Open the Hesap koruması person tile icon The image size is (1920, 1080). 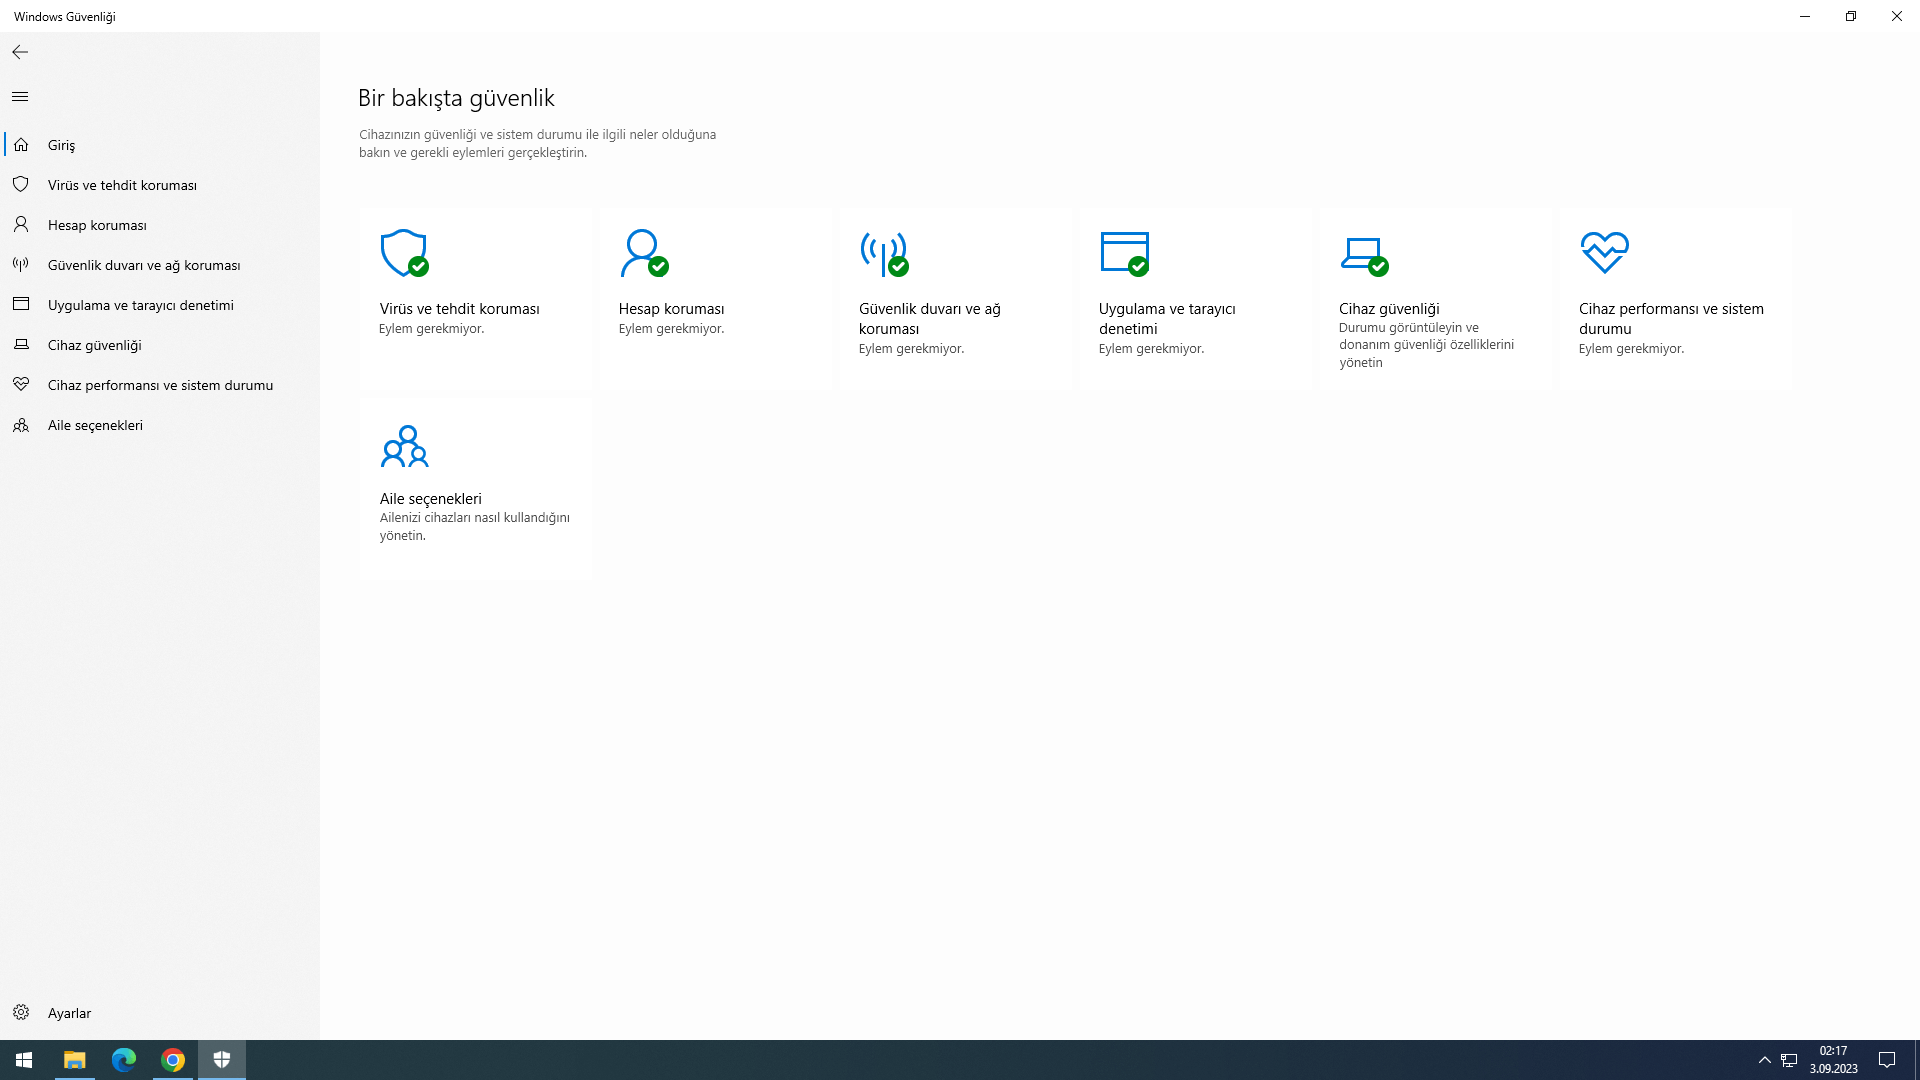click(643, 253)
